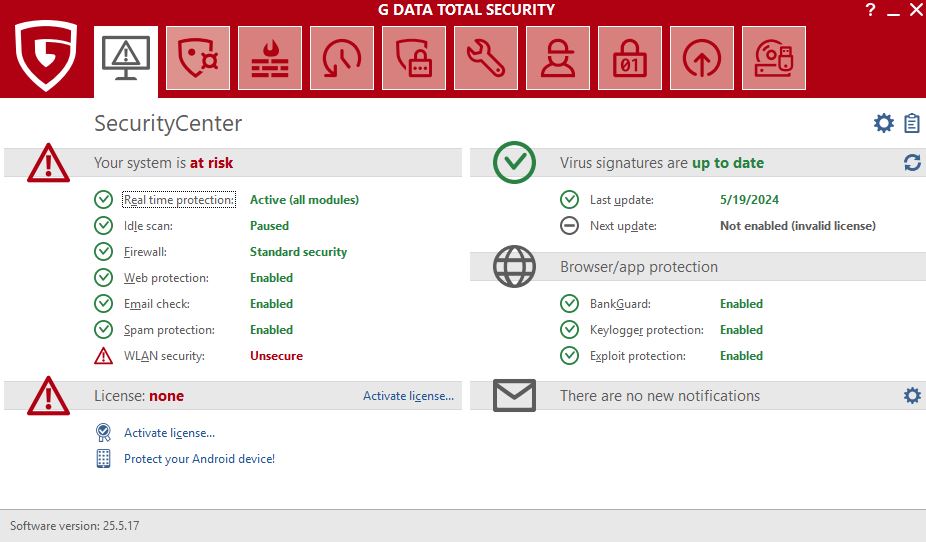Open the Virus protection module icon

[x=198, y=58]
